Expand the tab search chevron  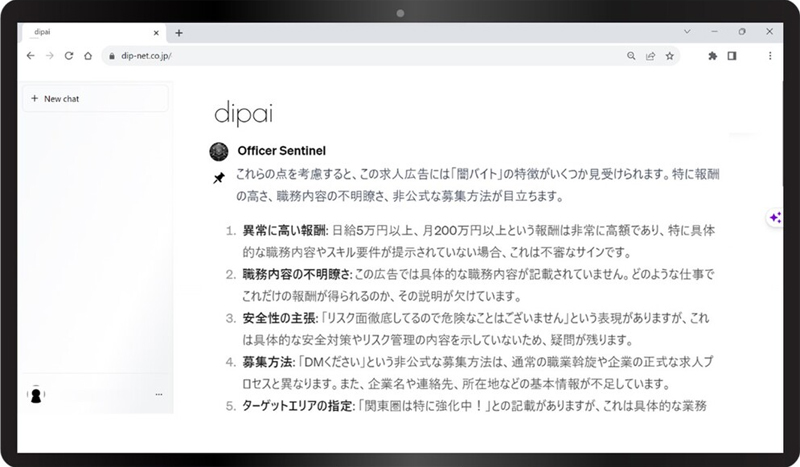pos(687,32)
